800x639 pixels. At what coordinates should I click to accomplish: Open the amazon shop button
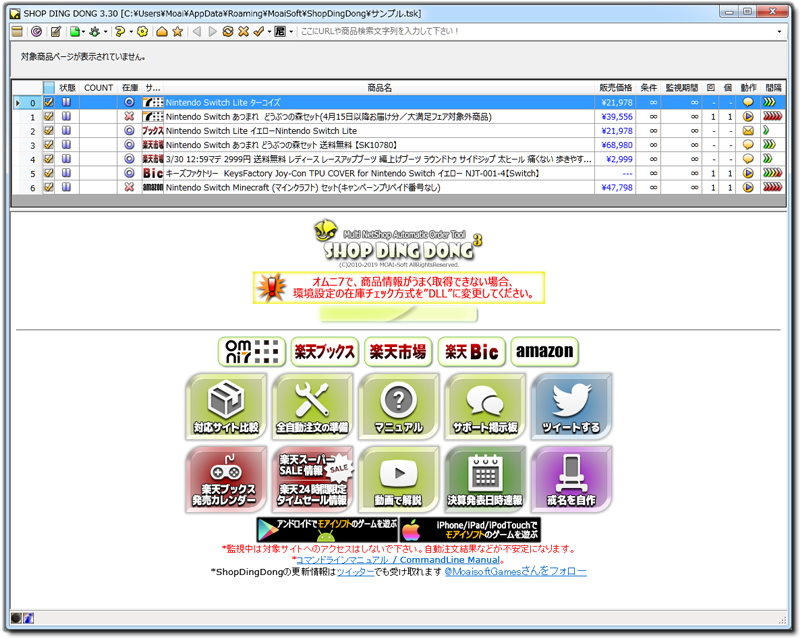544,352
